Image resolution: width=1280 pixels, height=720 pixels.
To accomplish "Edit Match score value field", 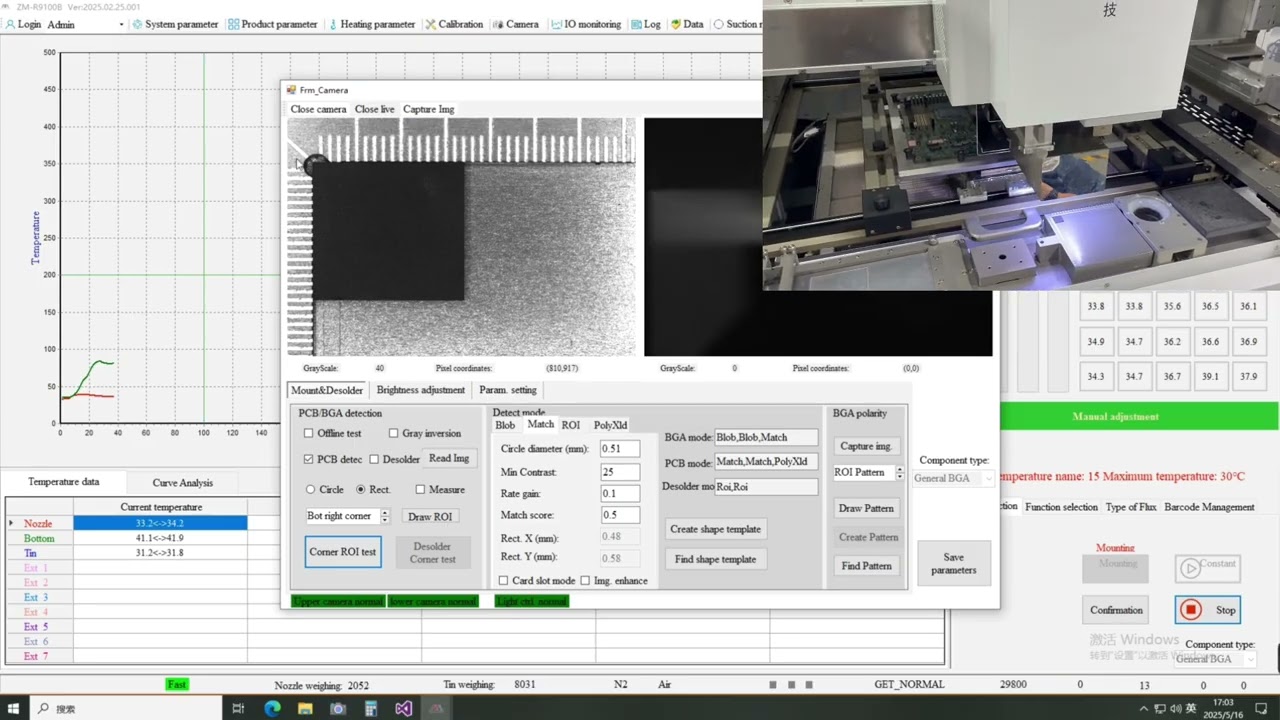I will 620,515.
